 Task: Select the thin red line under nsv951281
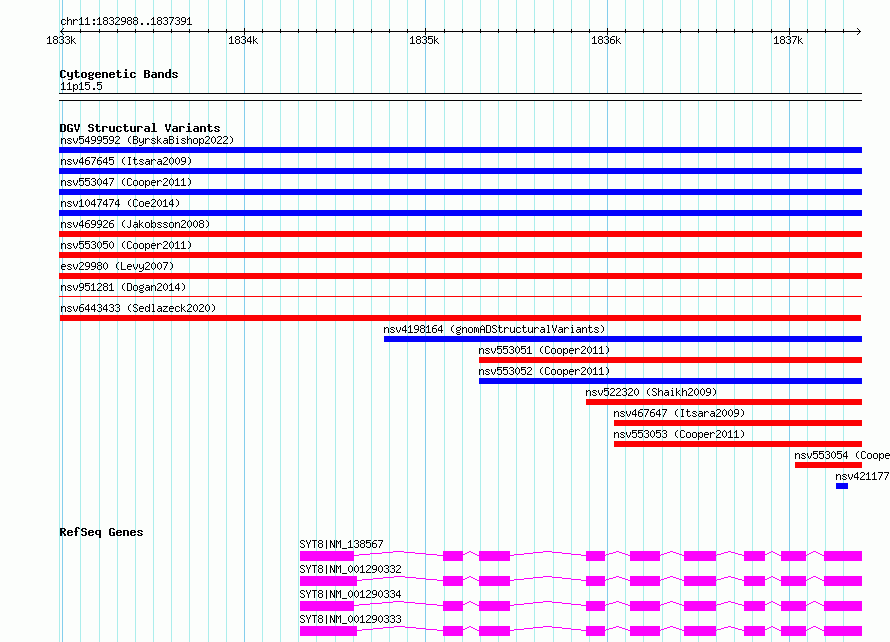pos(460,296)
